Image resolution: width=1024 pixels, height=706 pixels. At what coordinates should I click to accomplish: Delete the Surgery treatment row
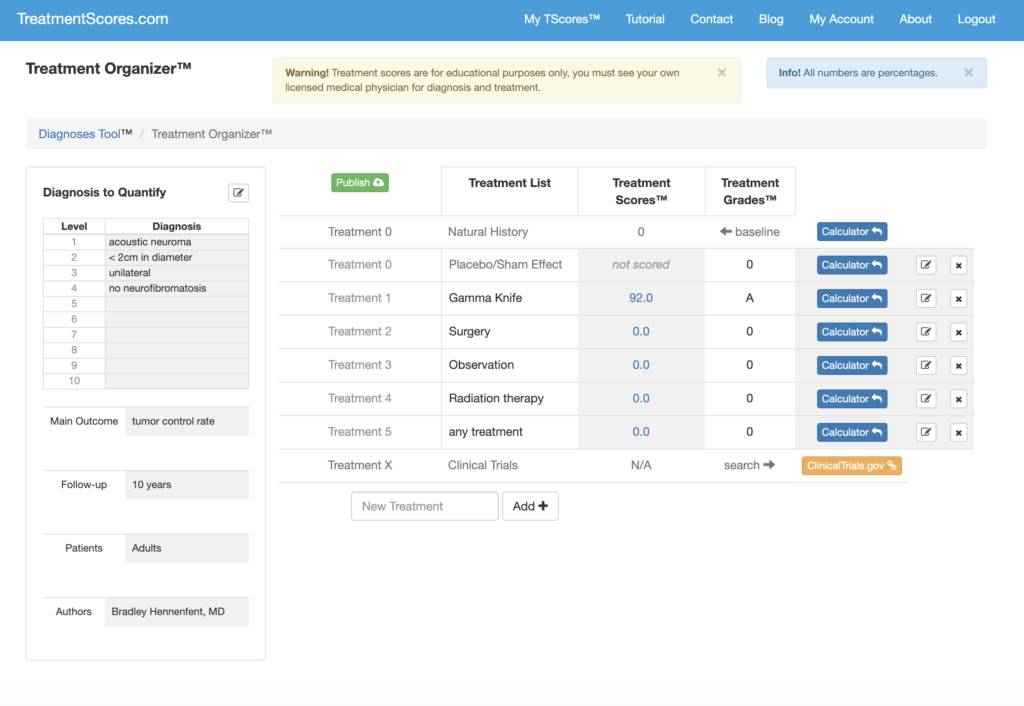[958, 332]
